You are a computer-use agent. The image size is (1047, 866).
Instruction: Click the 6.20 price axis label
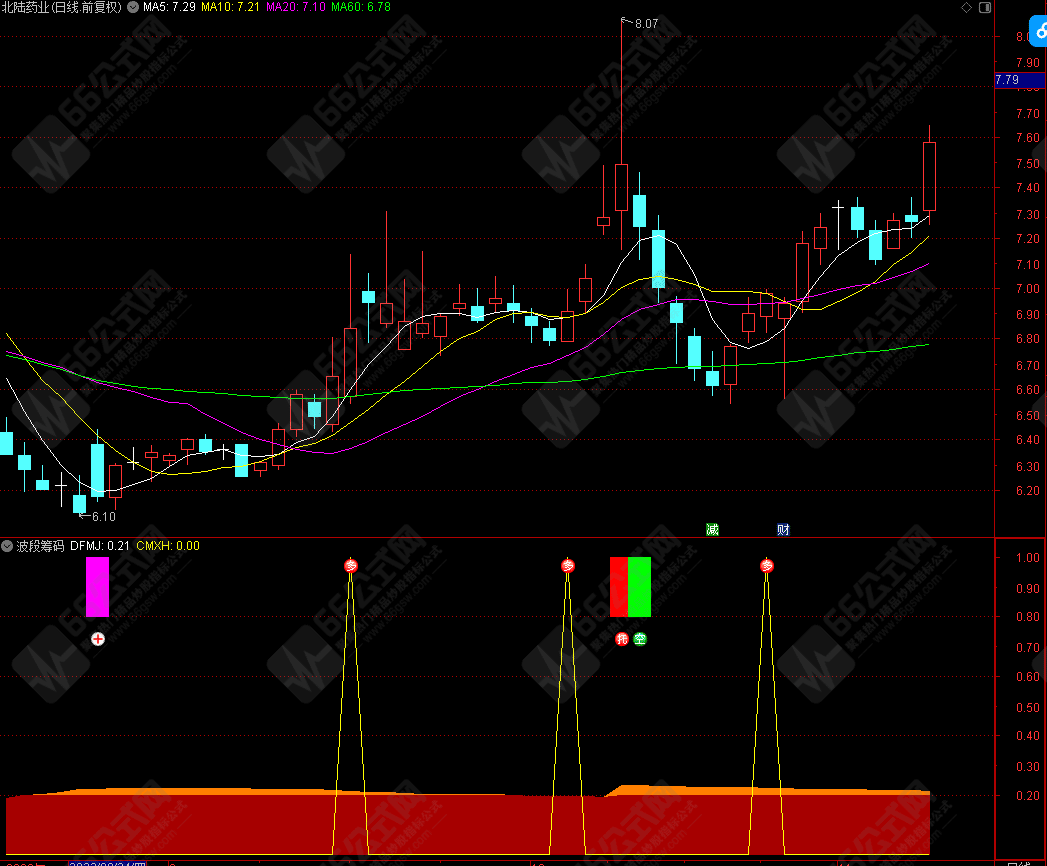point(1028,491)
